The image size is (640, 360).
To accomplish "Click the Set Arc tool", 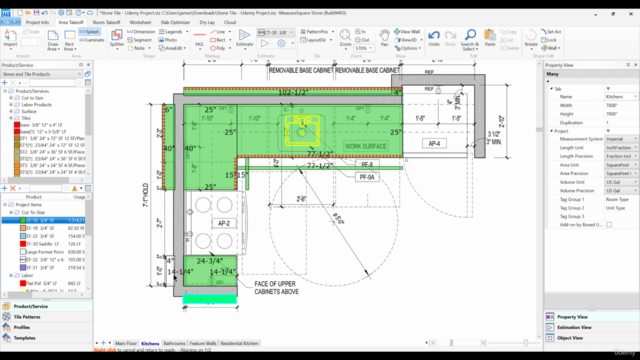I will 551,31.
